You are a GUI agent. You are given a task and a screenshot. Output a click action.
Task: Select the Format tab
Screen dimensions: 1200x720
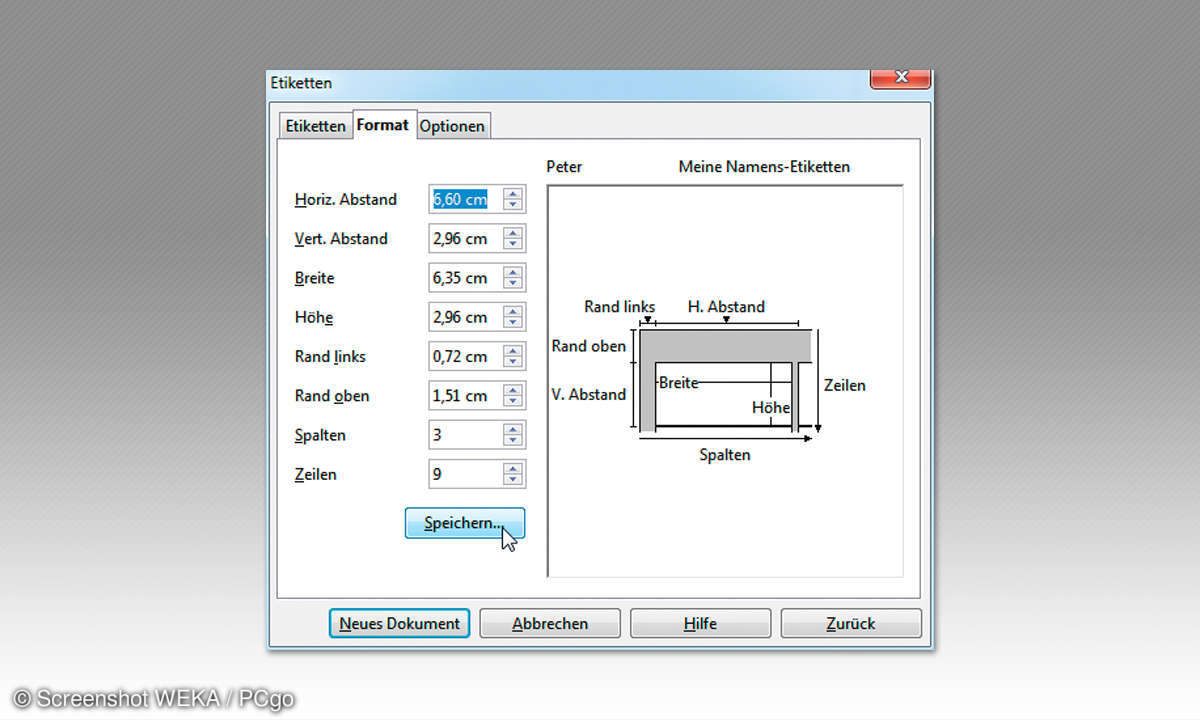click(x=383, y=125)
